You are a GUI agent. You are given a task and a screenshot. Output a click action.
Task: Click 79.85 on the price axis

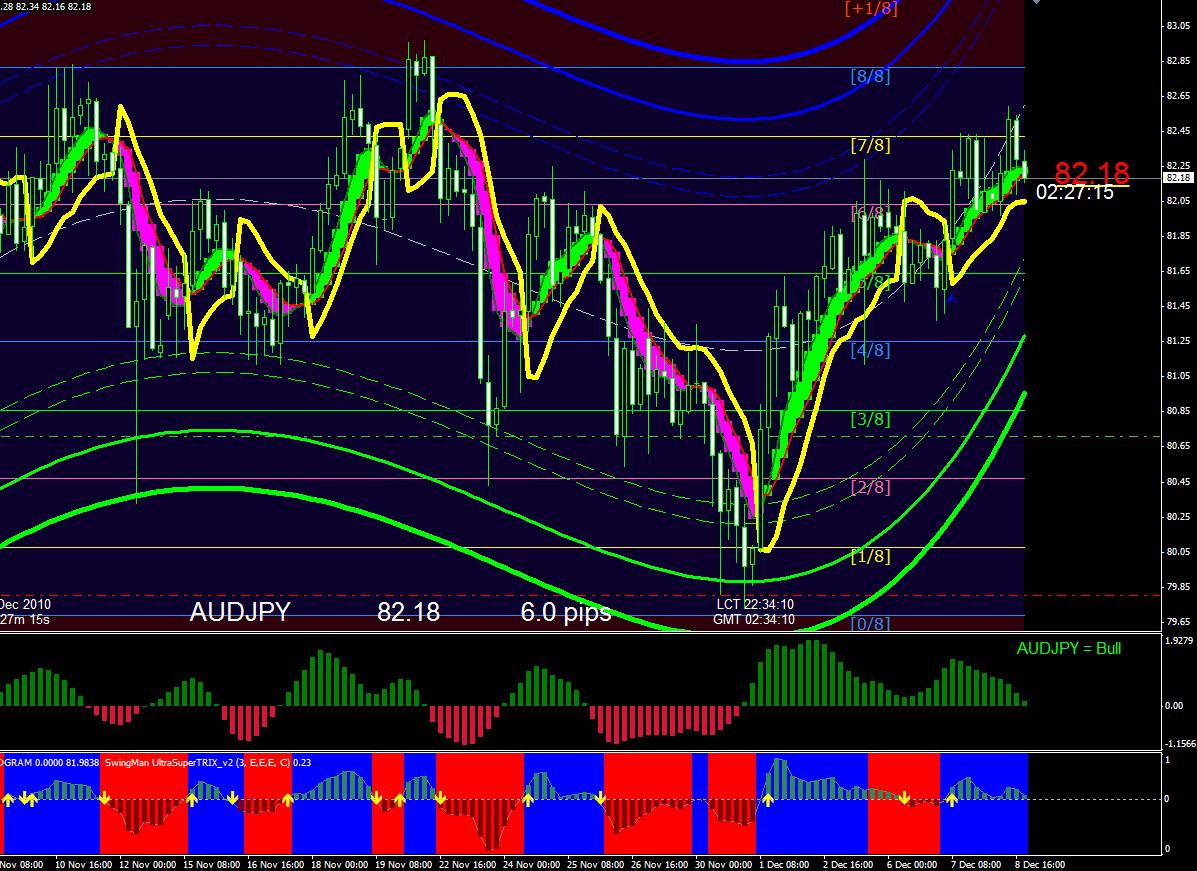tap(1178, 587)
